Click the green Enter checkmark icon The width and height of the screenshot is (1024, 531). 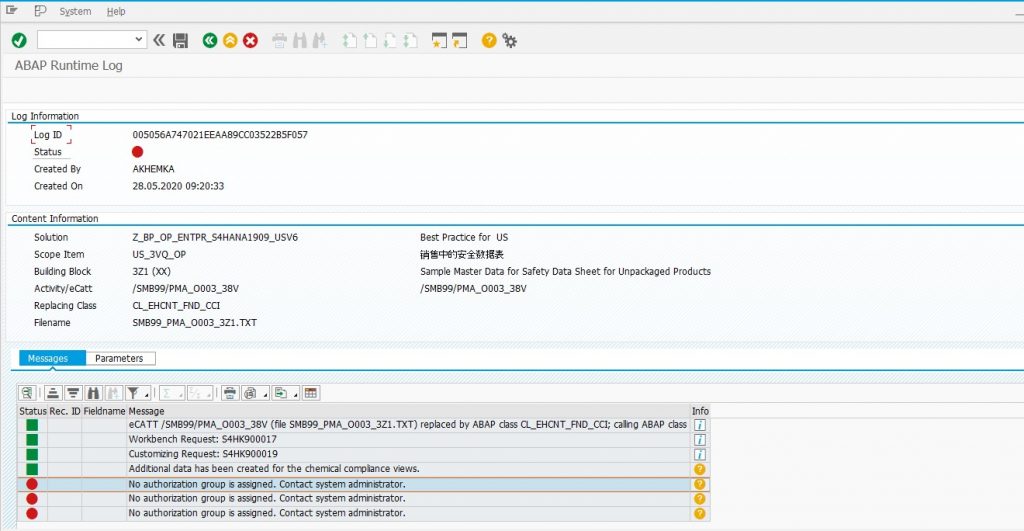pyautogui.click(x=19, y=40)
